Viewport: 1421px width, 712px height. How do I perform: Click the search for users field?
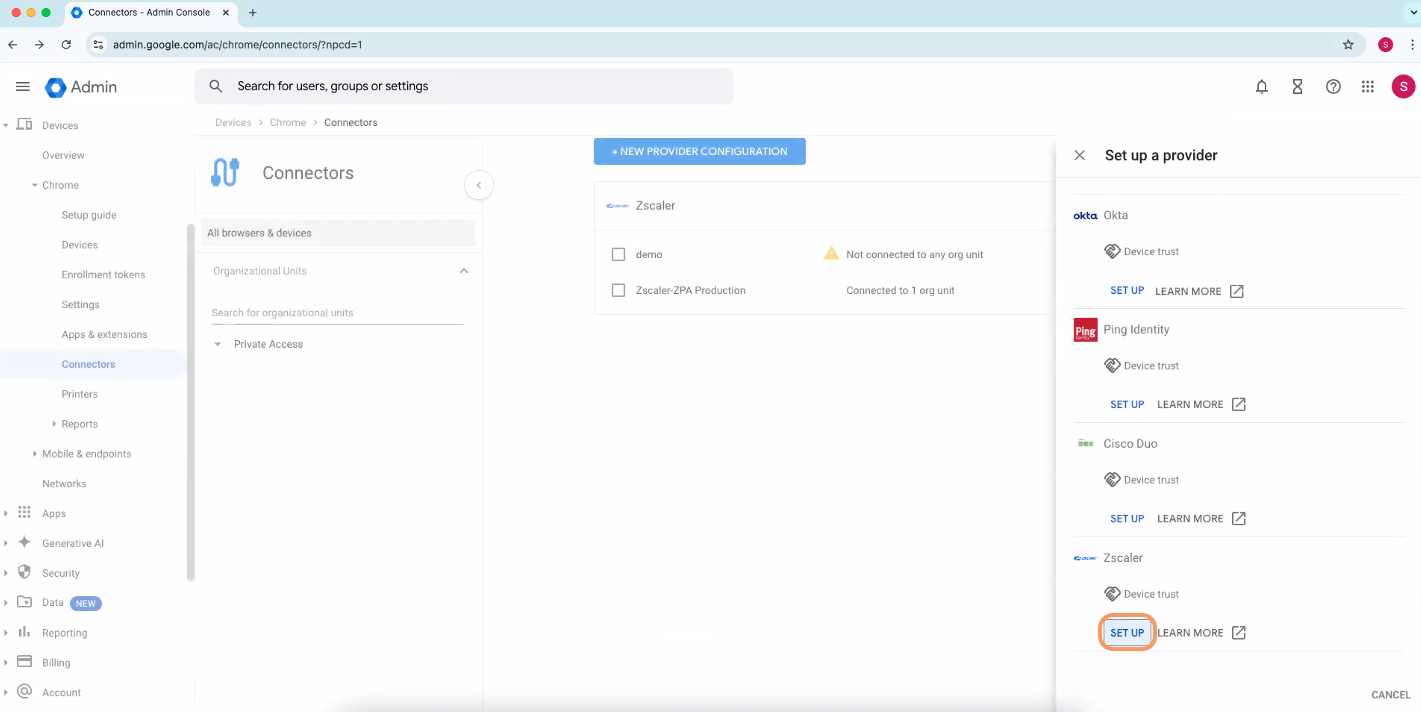(x=463, y=86)
